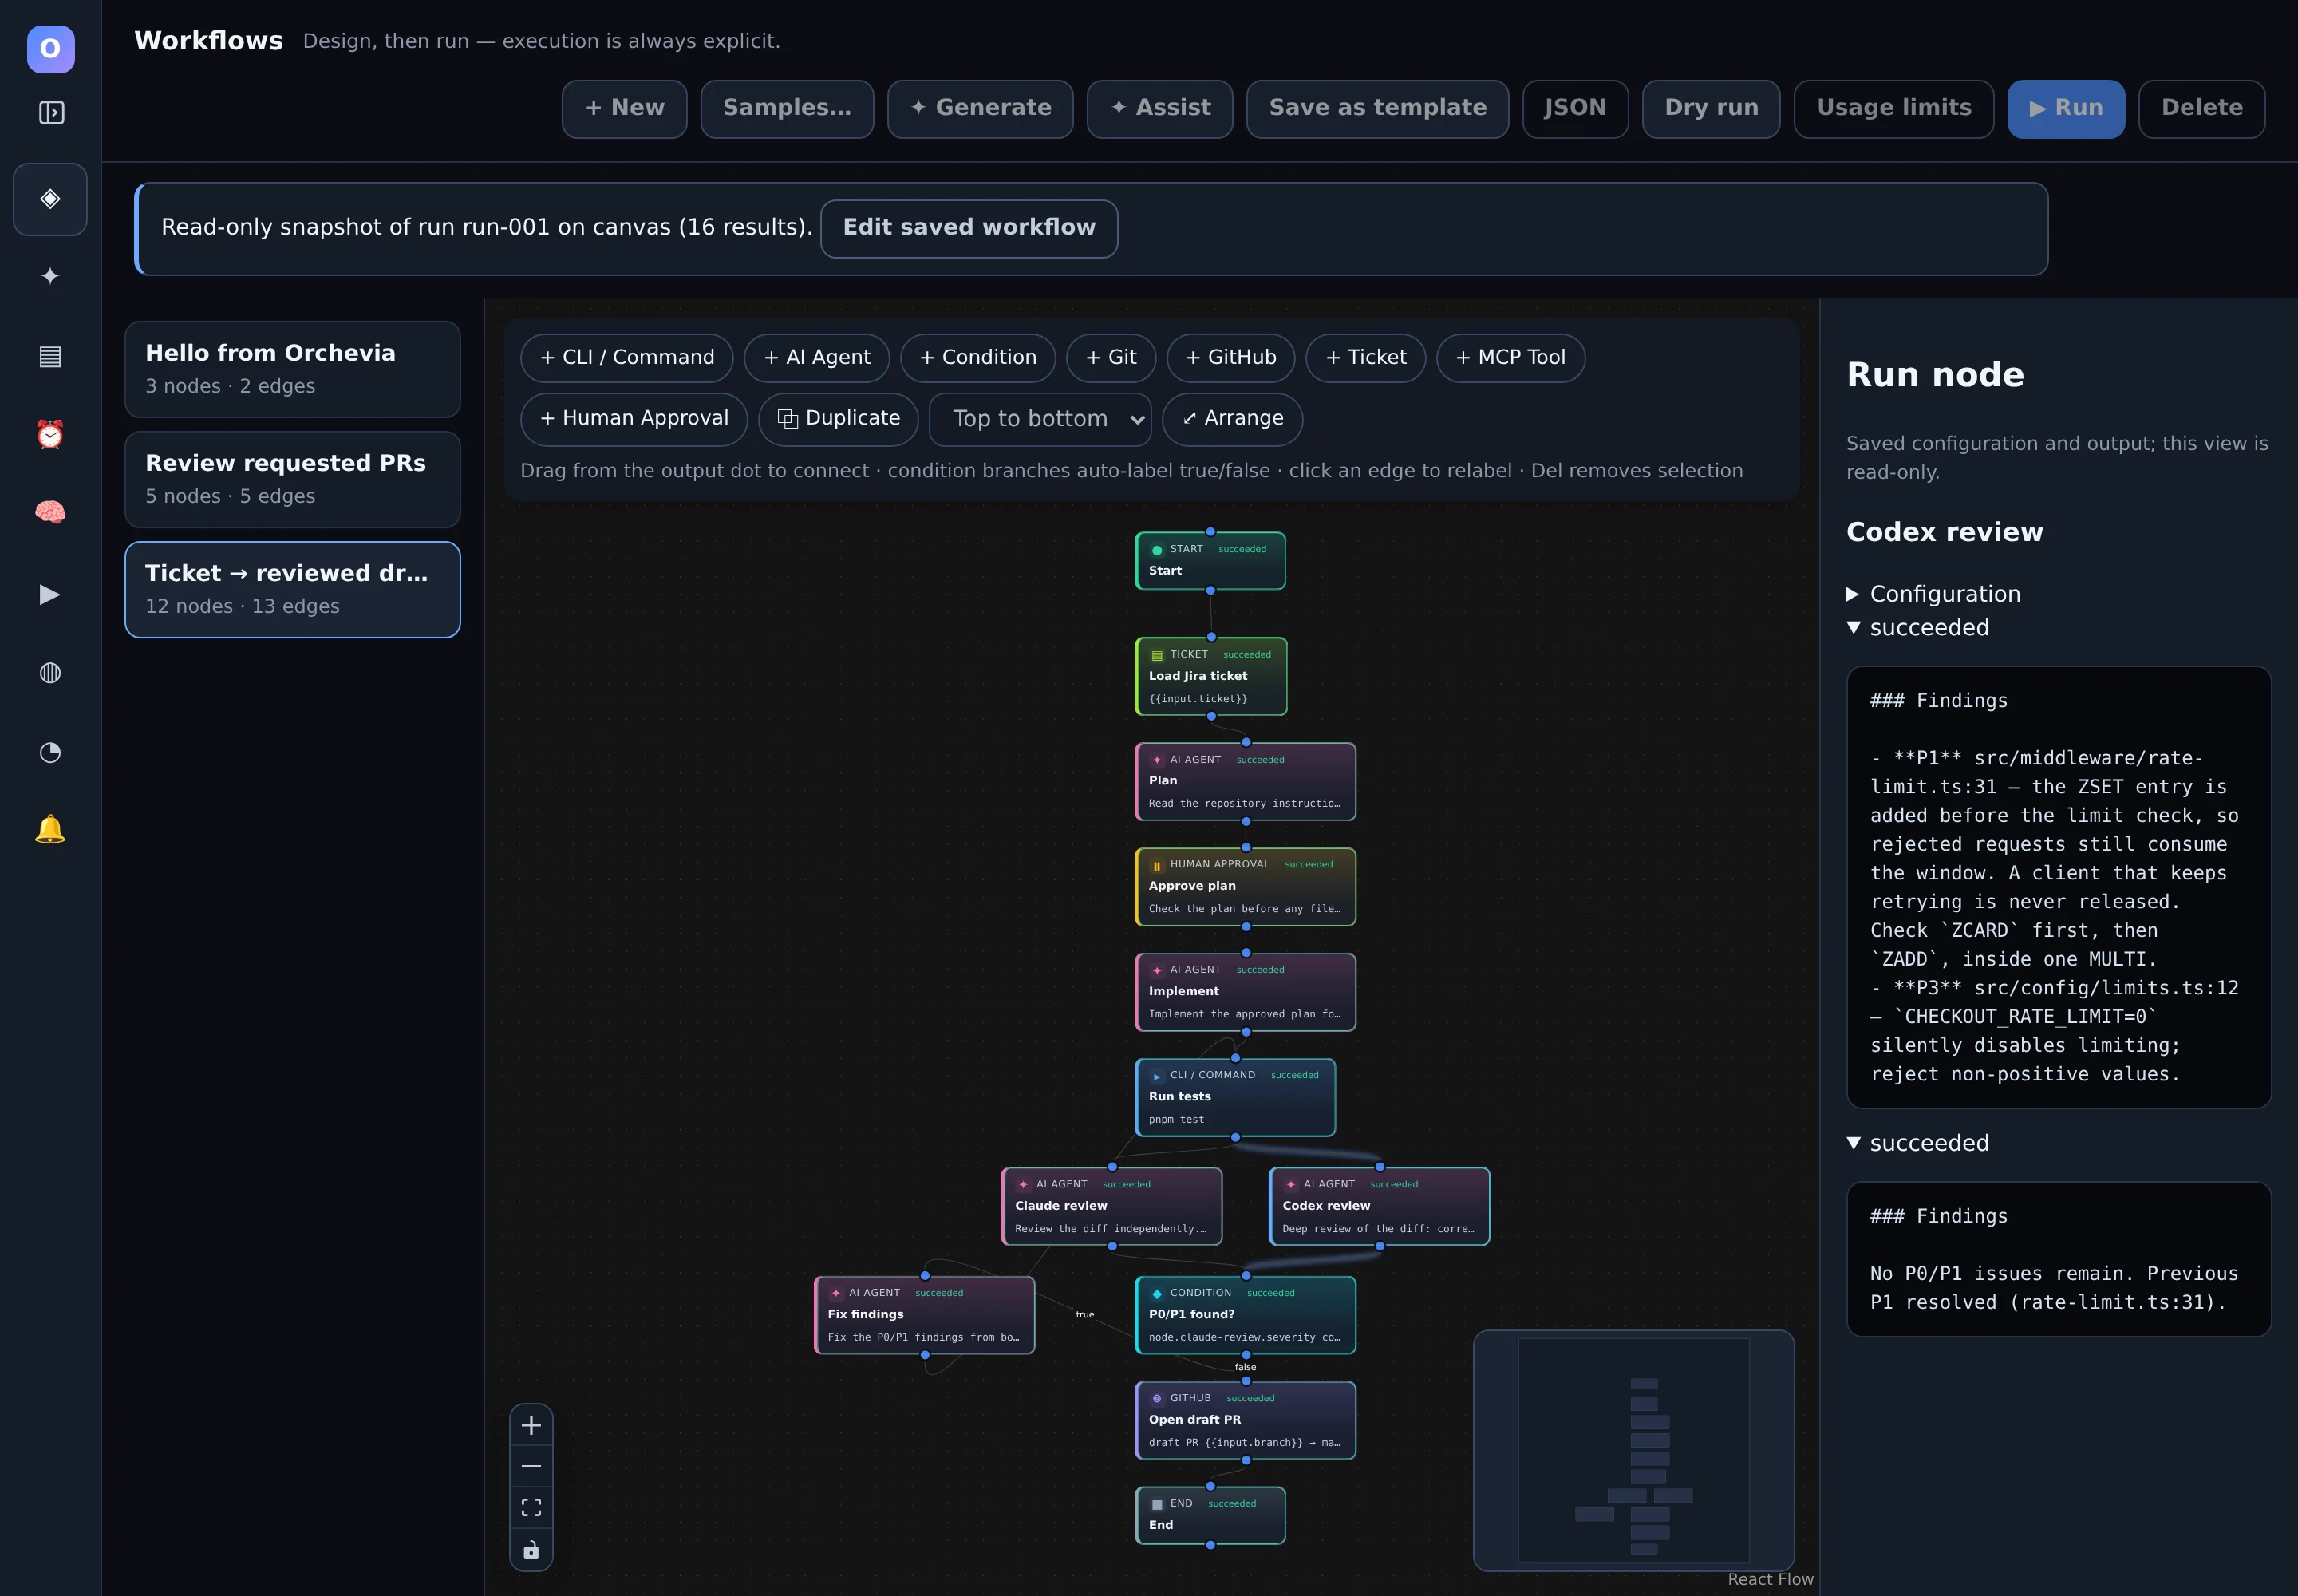Delete the workflow
The height and width of the screenshot is (1596, 2298).
(x=2202, y=108)
